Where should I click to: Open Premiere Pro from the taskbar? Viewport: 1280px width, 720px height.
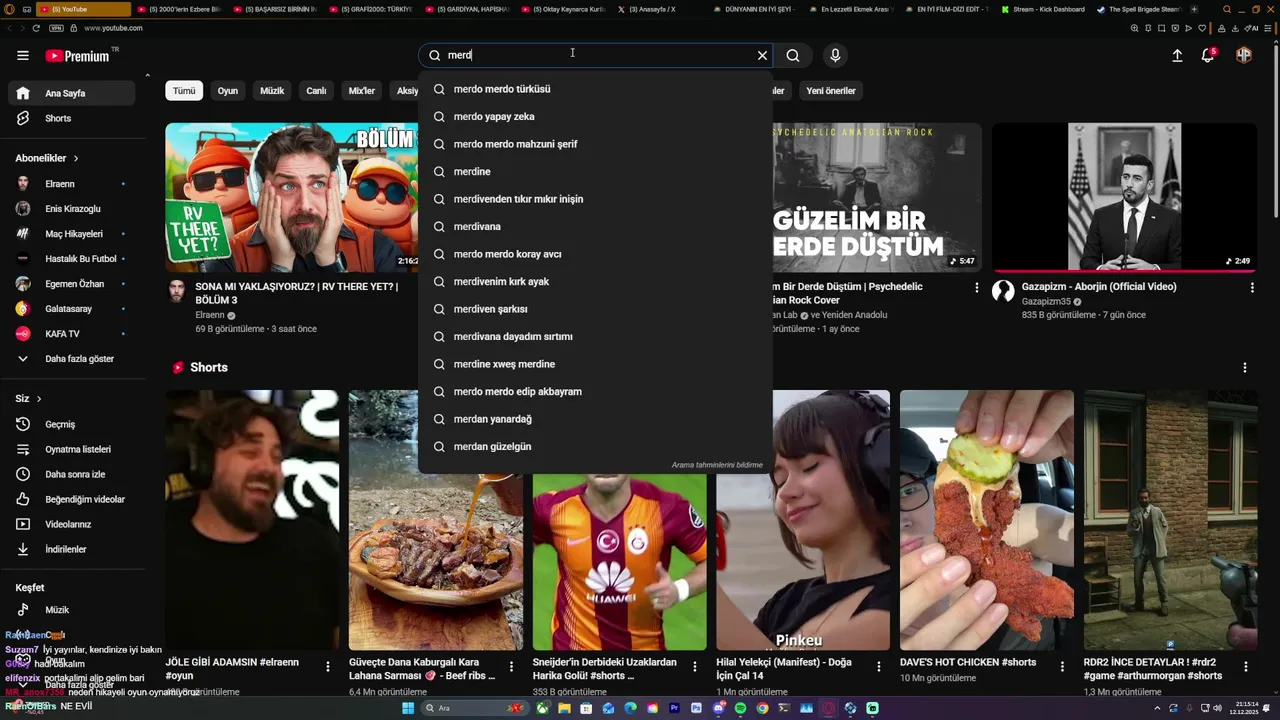[674, 708]
